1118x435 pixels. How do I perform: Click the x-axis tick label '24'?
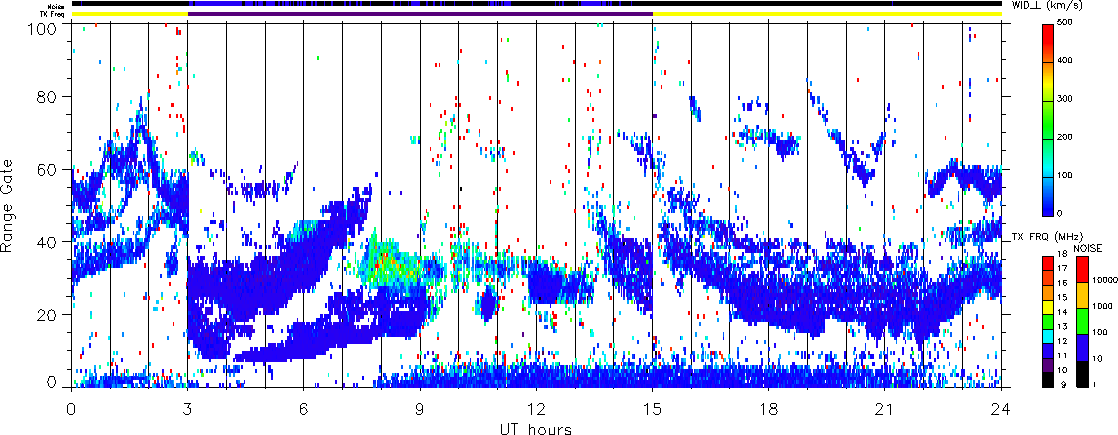coord(1001,408)
